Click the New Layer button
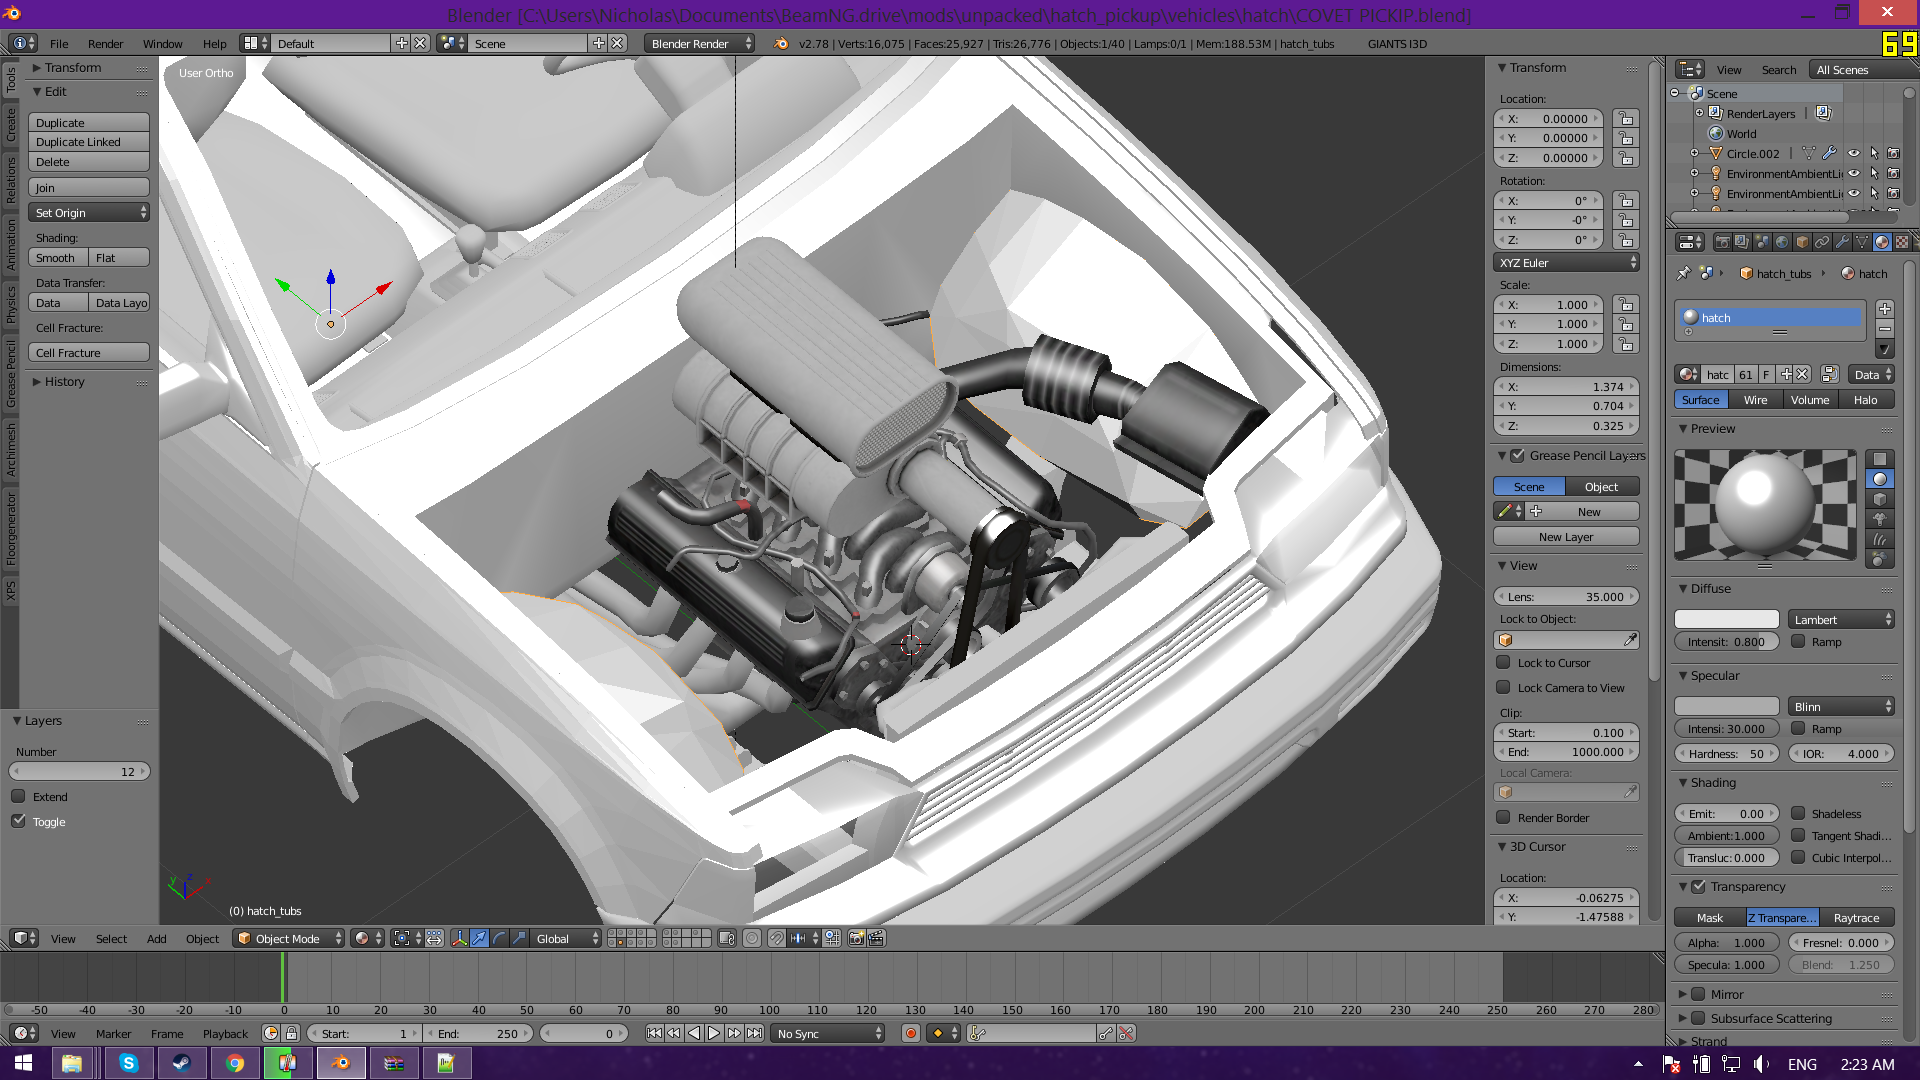The width and height of the screenshot is (1920, 1080). pyautogui.click(x=1566, y=537)
